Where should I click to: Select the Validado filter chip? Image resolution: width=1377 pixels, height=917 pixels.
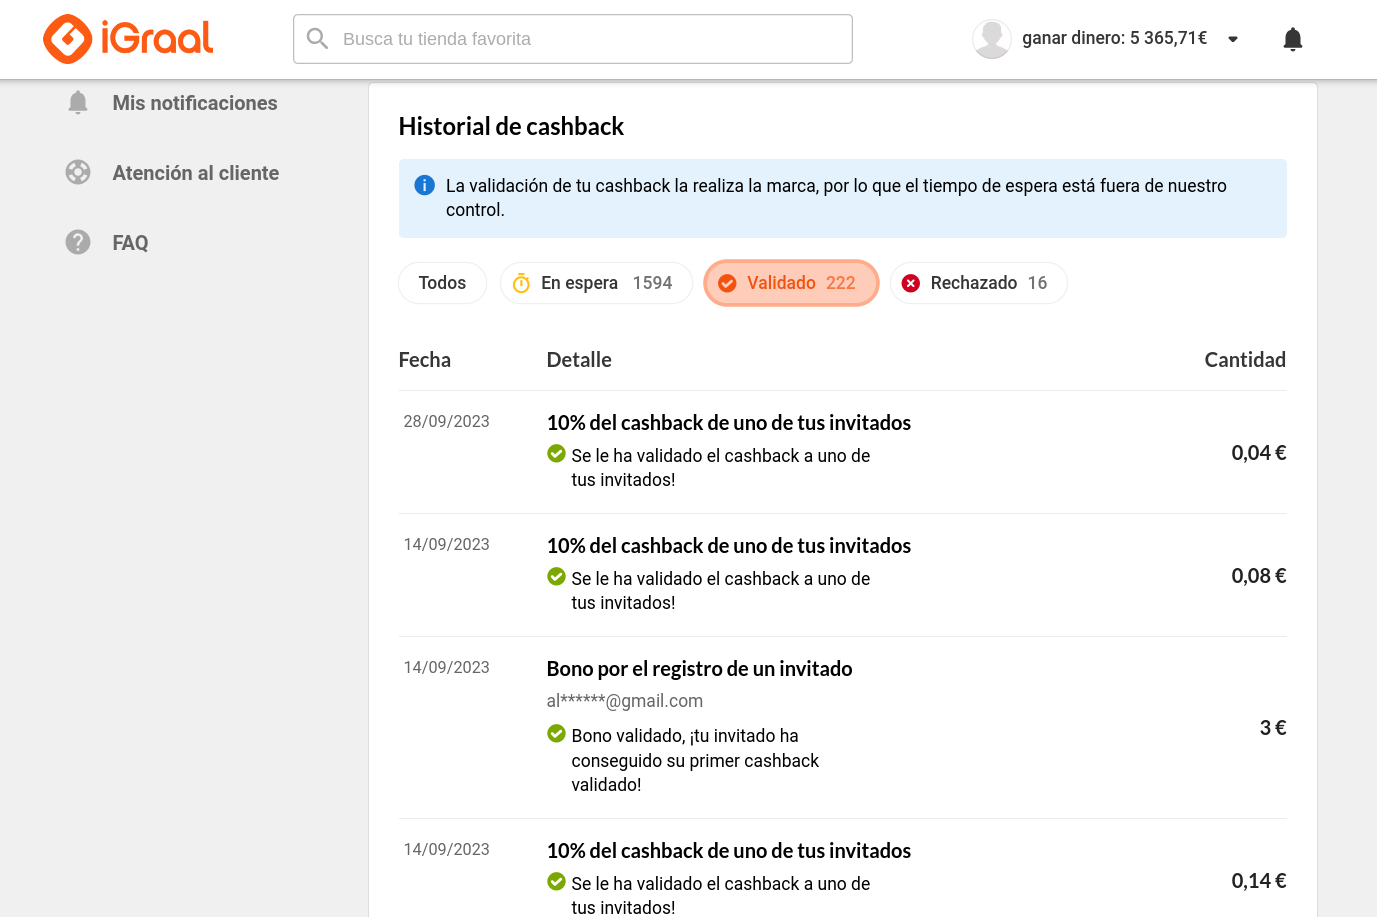[791, 283]
